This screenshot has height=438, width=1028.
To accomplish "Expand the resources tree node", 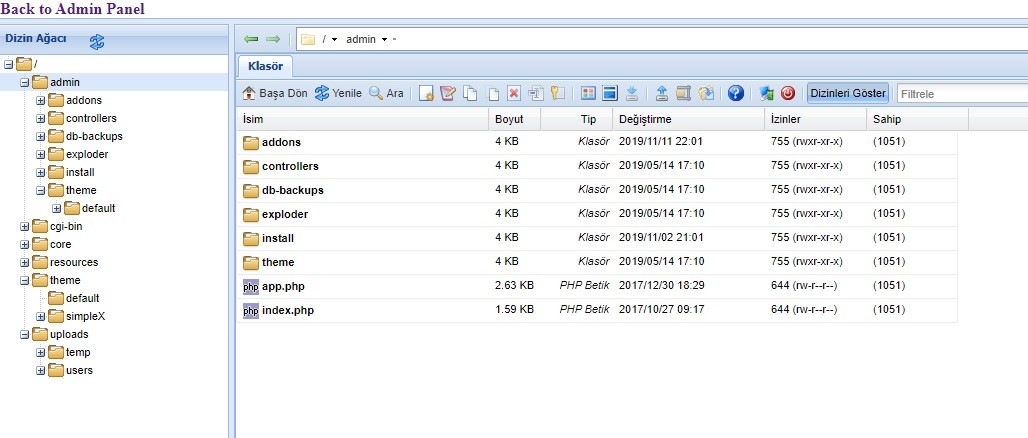I will [x=24, y=262].
